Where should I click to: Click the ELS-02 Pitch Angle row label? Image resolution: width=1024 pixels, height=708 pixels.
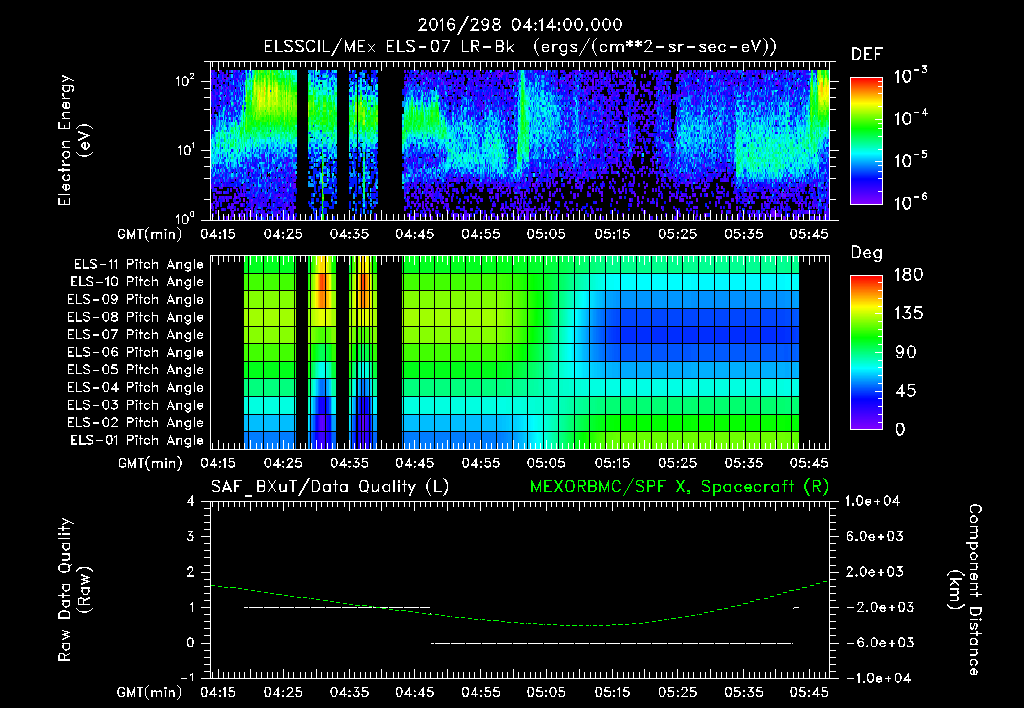pos(135,423)
